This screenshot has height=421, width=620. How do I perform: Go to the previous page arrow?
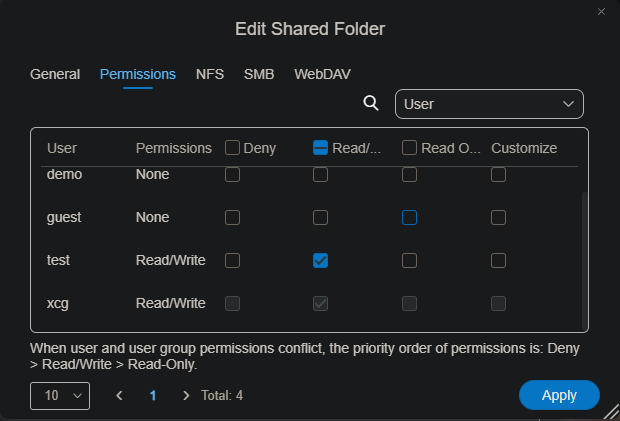(x=120, y=395)
